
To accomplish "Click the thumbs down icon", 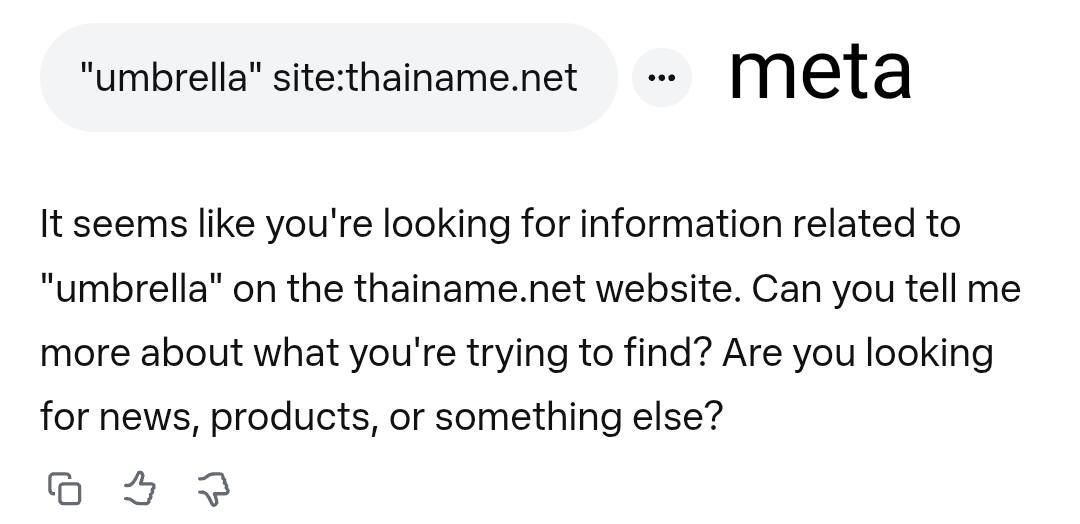I will click(x=213, y=489).
